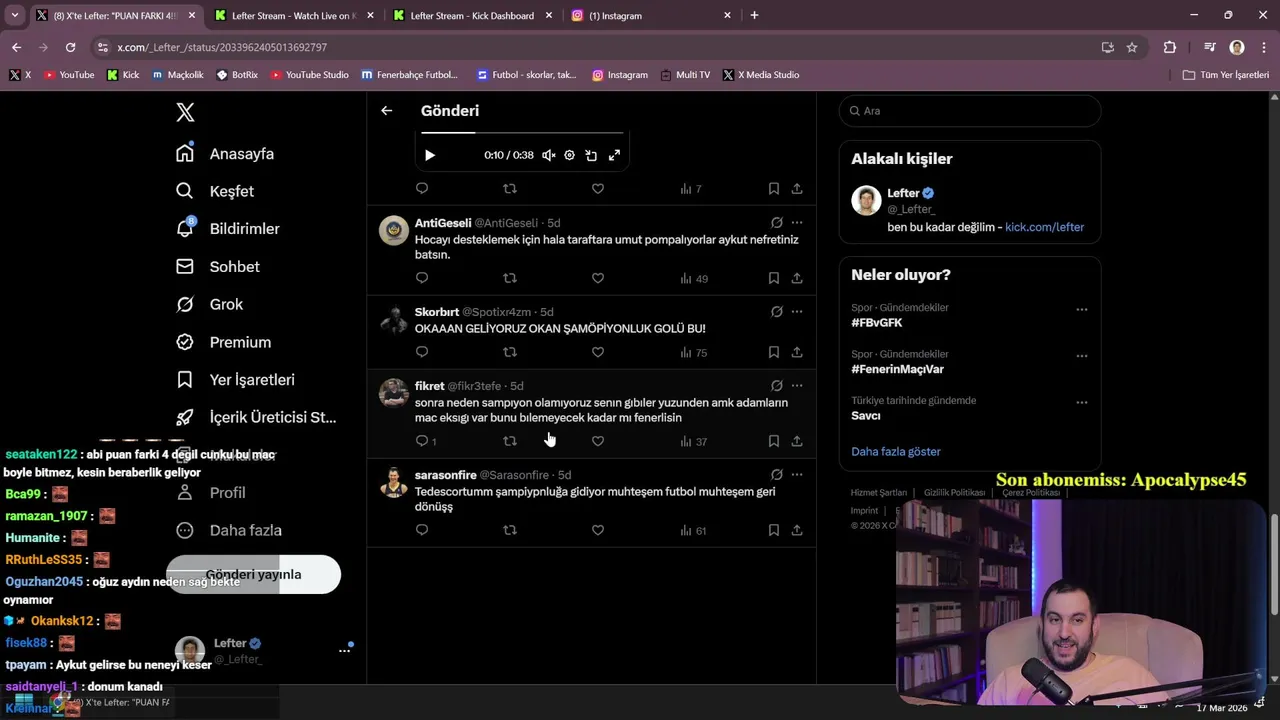The width and height of the screenshot is (1280, 720).
Task: Open the X logo home link
Action: tap(185, 112)
